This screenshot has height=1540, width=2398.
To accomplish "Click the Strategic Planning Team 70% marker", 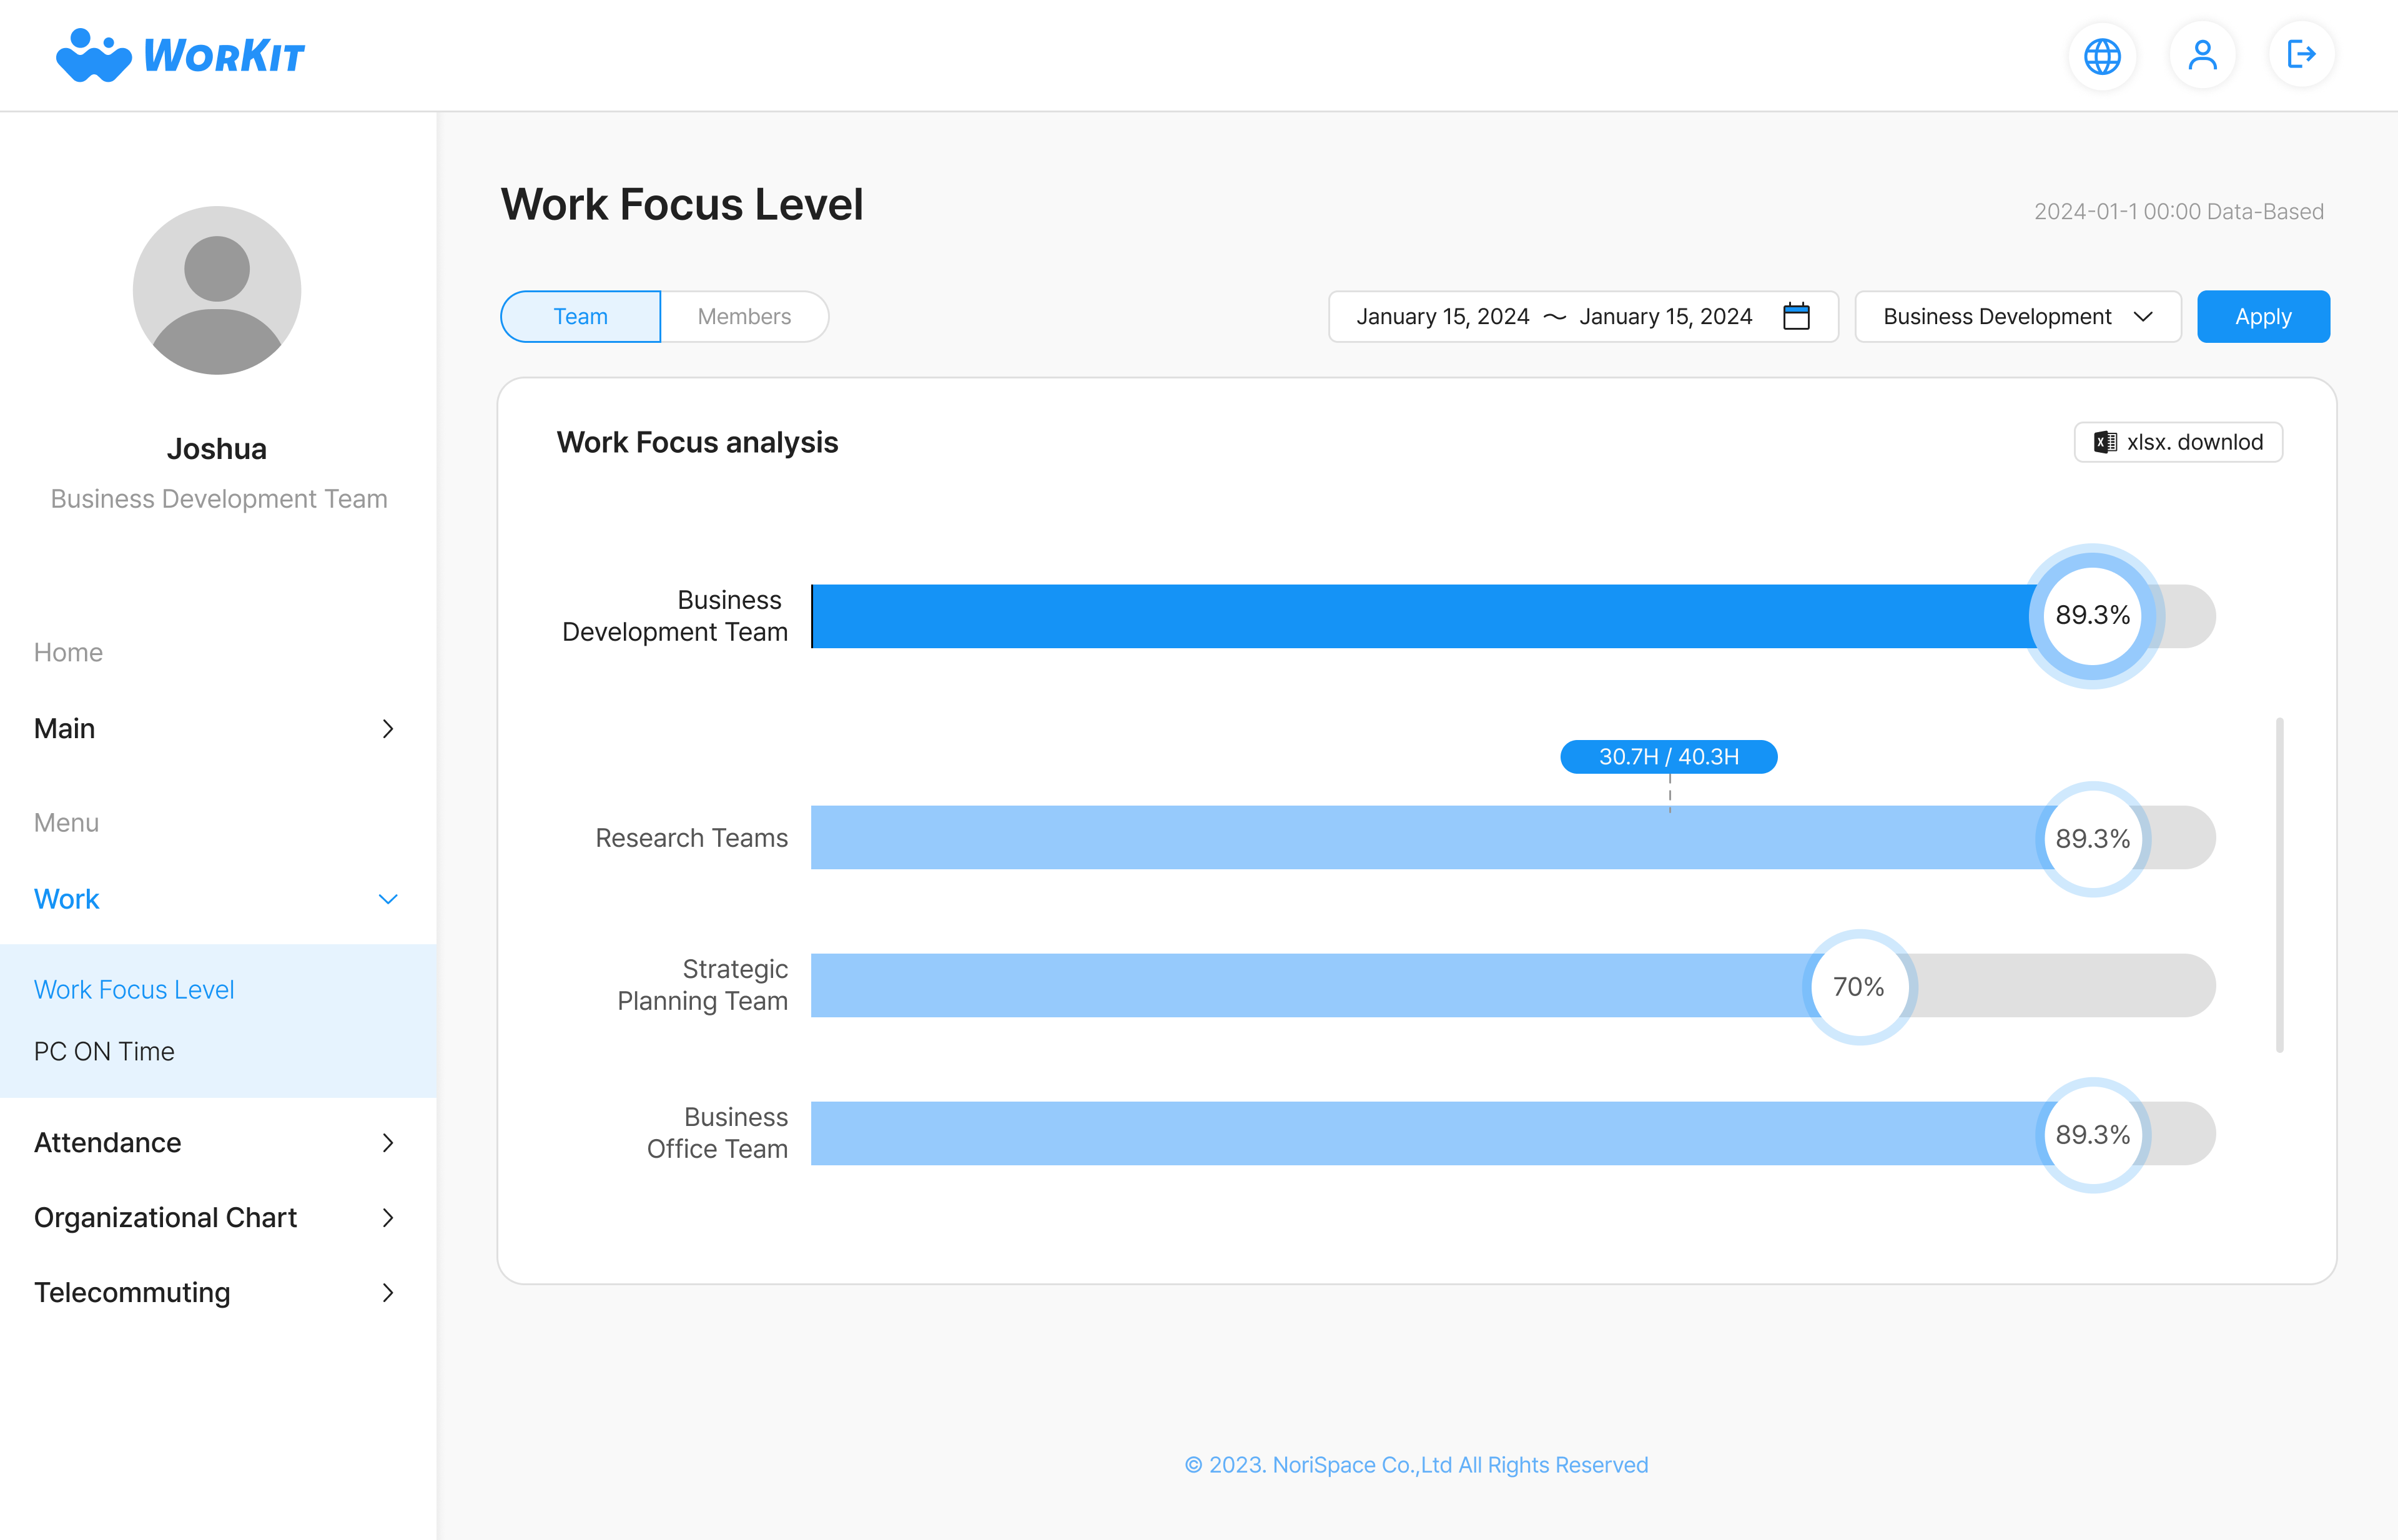I will (1859, 987).
